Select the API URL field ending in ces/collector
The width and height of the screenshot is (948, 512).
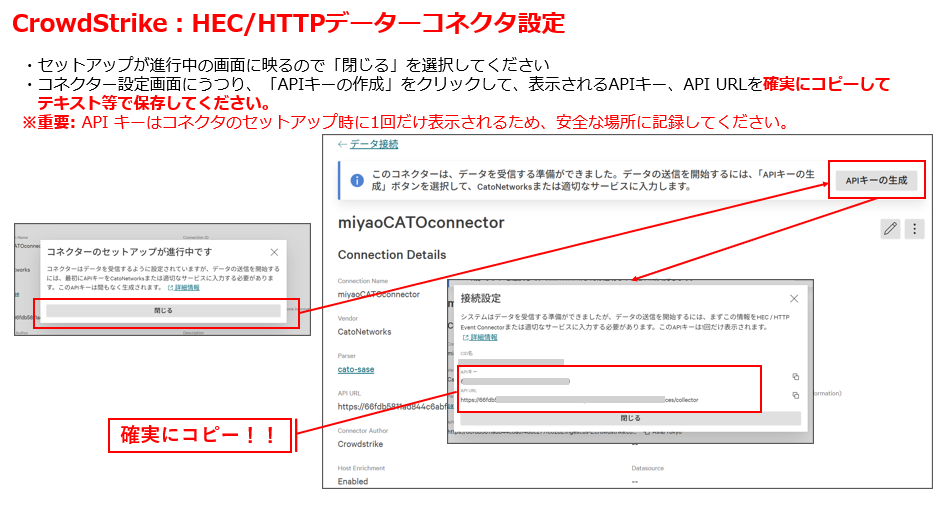tap(580, 399)
